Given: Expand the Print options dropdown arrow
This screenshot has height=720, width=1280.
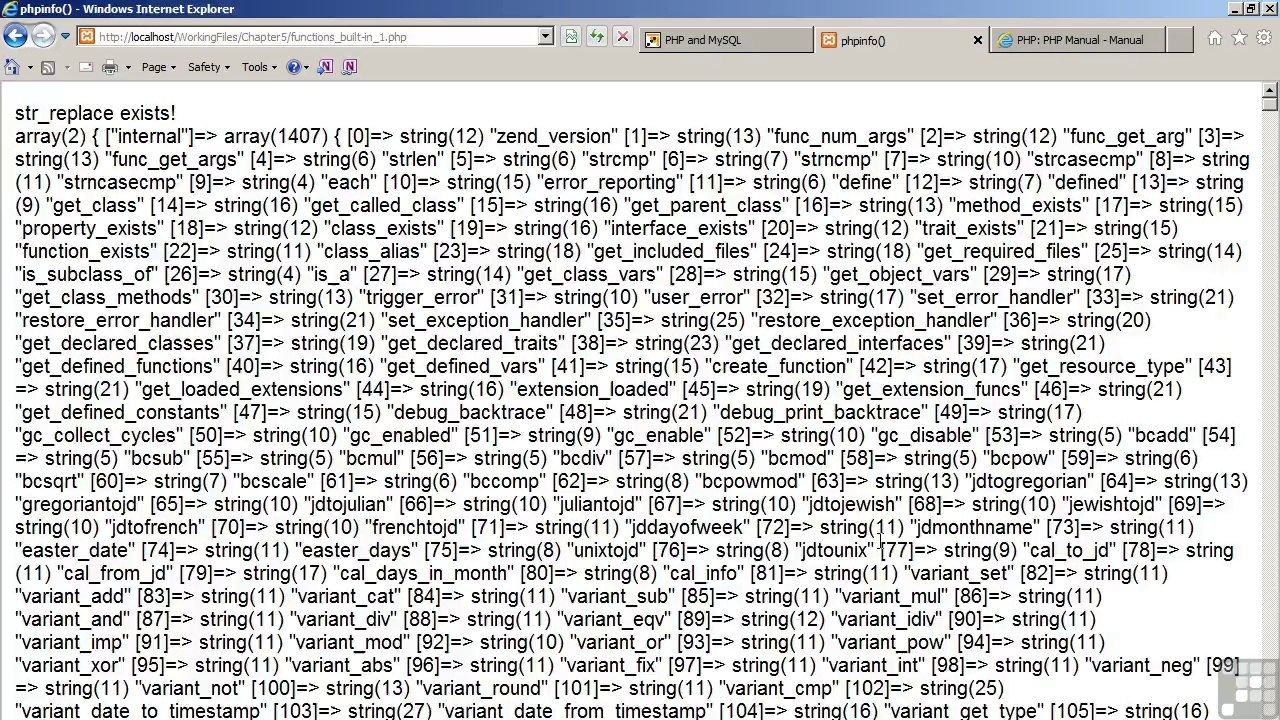Looking at the screenshot, I should [x=126, y=67].
